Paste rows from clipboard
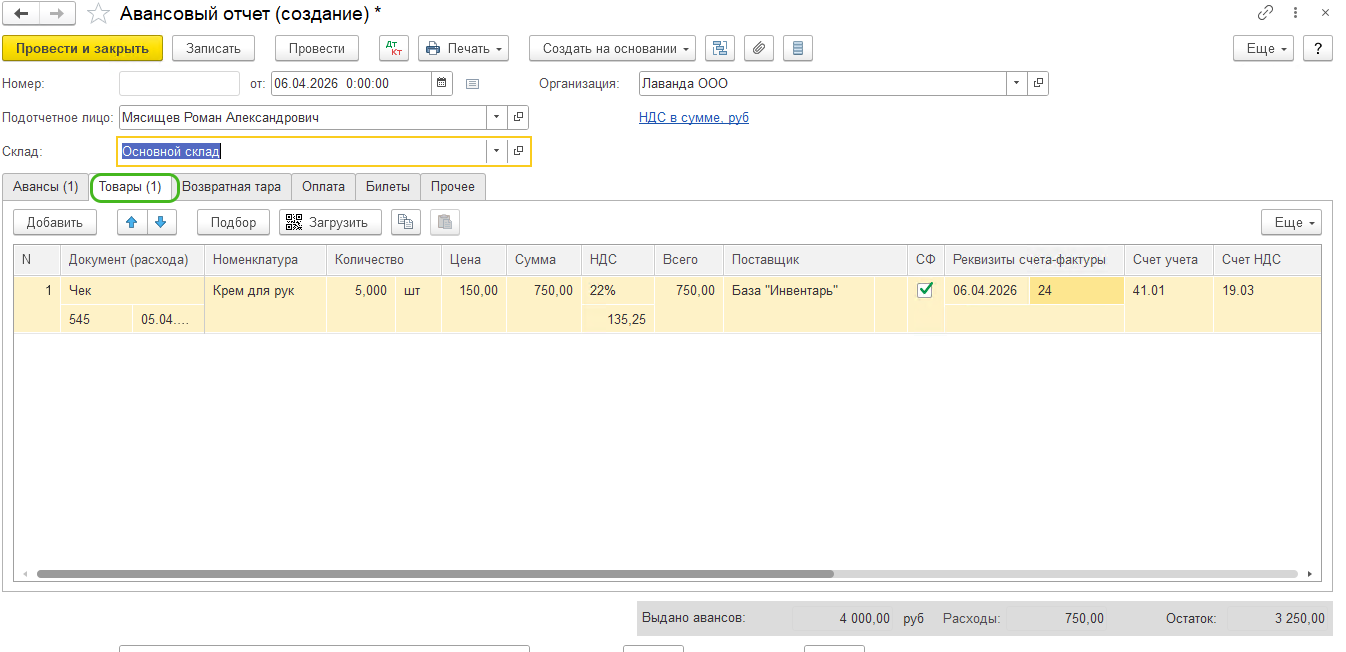Screen dimensions: 1346x652 [445, 222]
